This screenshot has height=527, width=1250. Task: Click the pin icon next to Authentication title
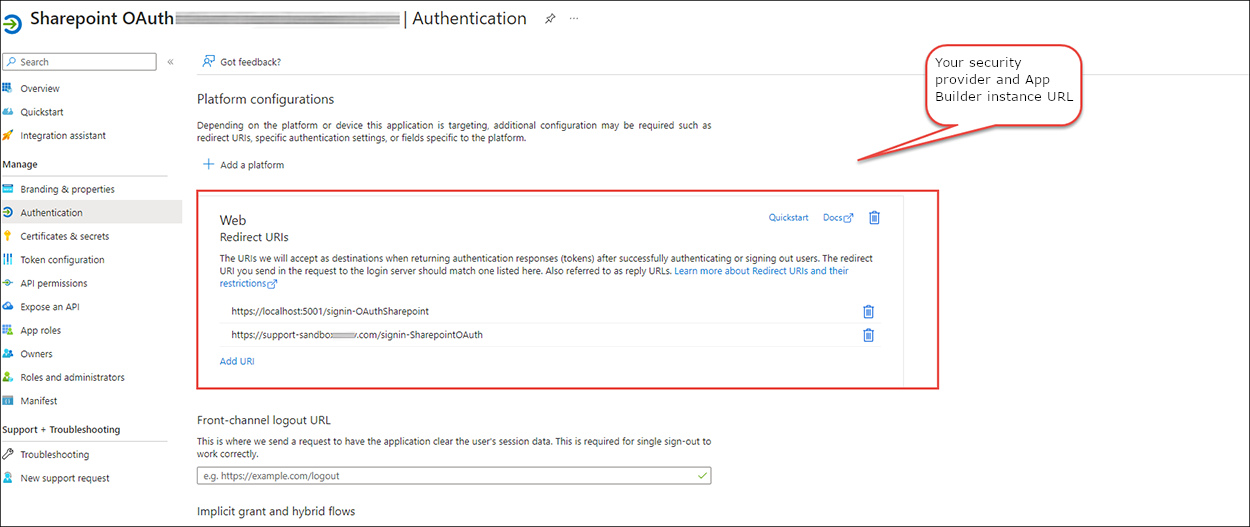tap(550, 19)
